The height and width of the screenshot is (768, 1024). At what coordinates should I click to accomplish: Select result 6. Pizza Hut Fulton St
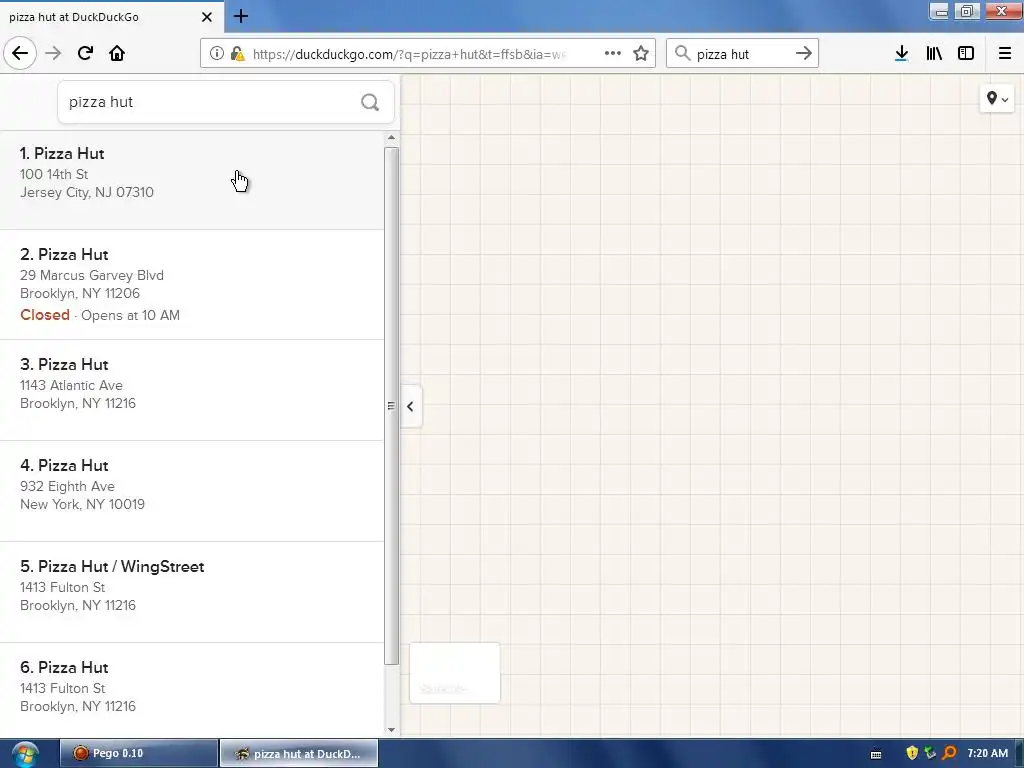[x=192, y=689]
